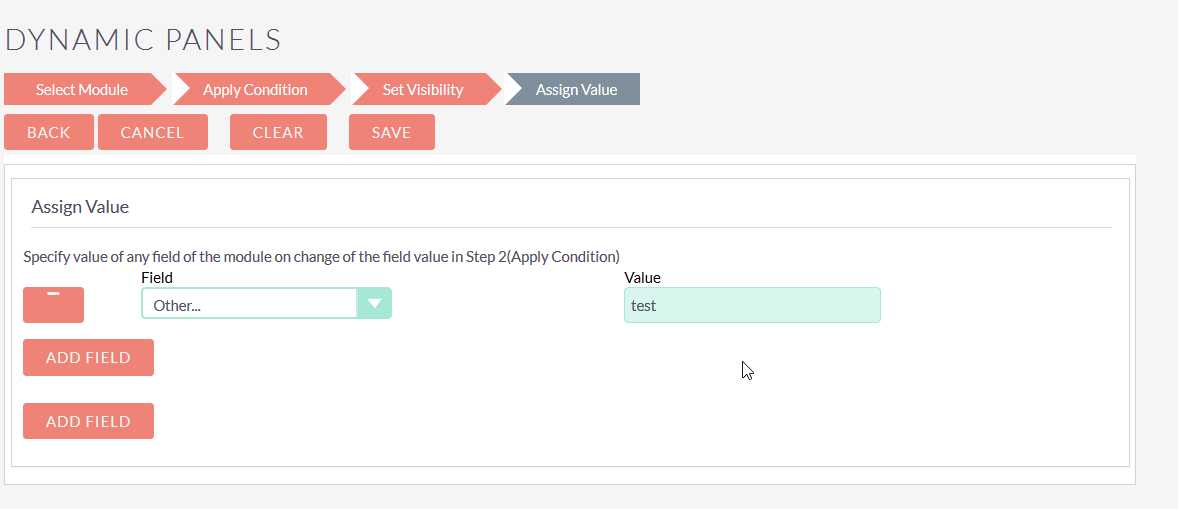
Task: Clear the form with CLEAR button
Action: pos(278,132)
